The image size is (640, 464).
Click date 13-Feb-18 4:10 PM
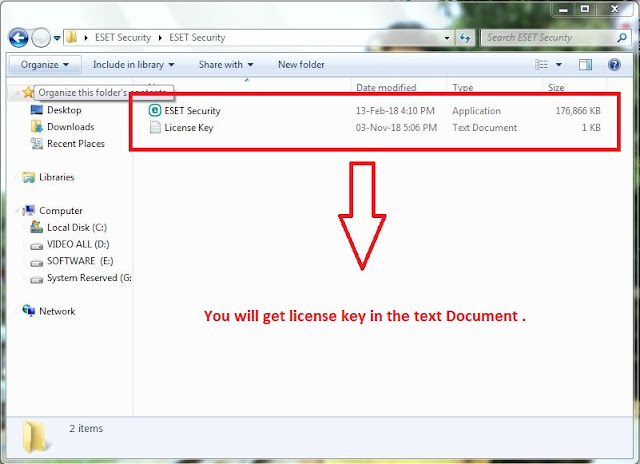click(x=395, y=111)
